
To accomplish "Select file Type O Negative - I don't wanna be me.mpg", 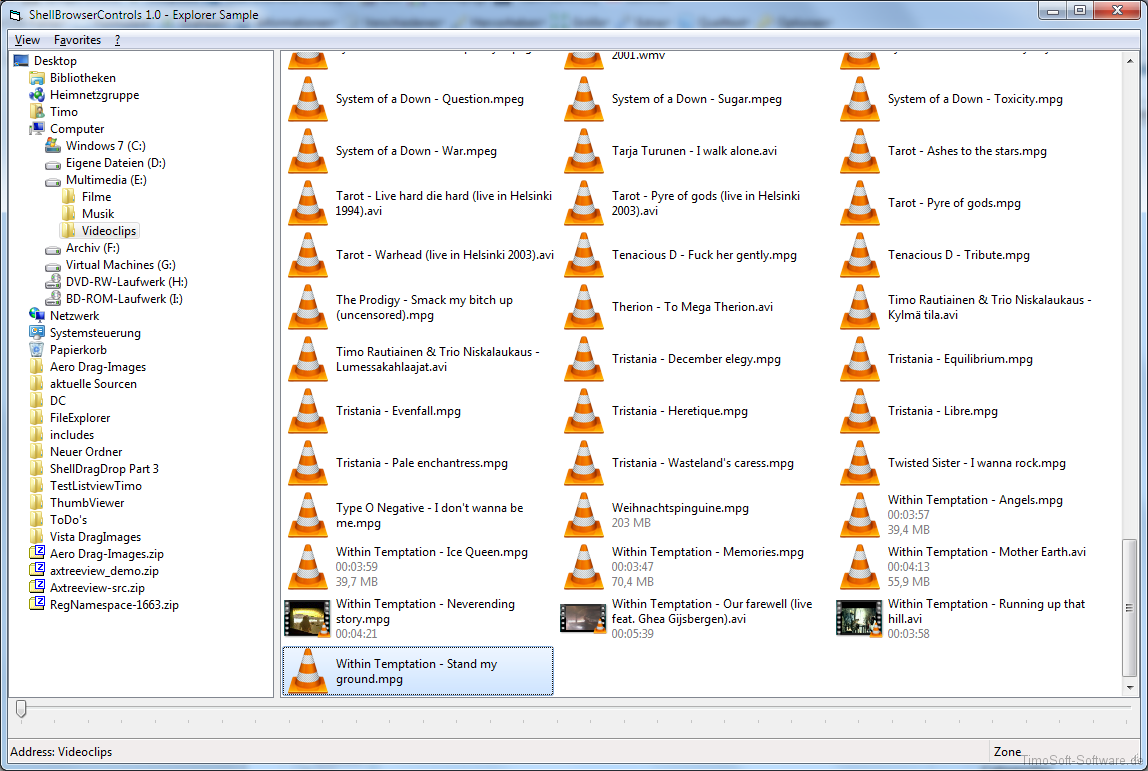I will coord(430,515).
